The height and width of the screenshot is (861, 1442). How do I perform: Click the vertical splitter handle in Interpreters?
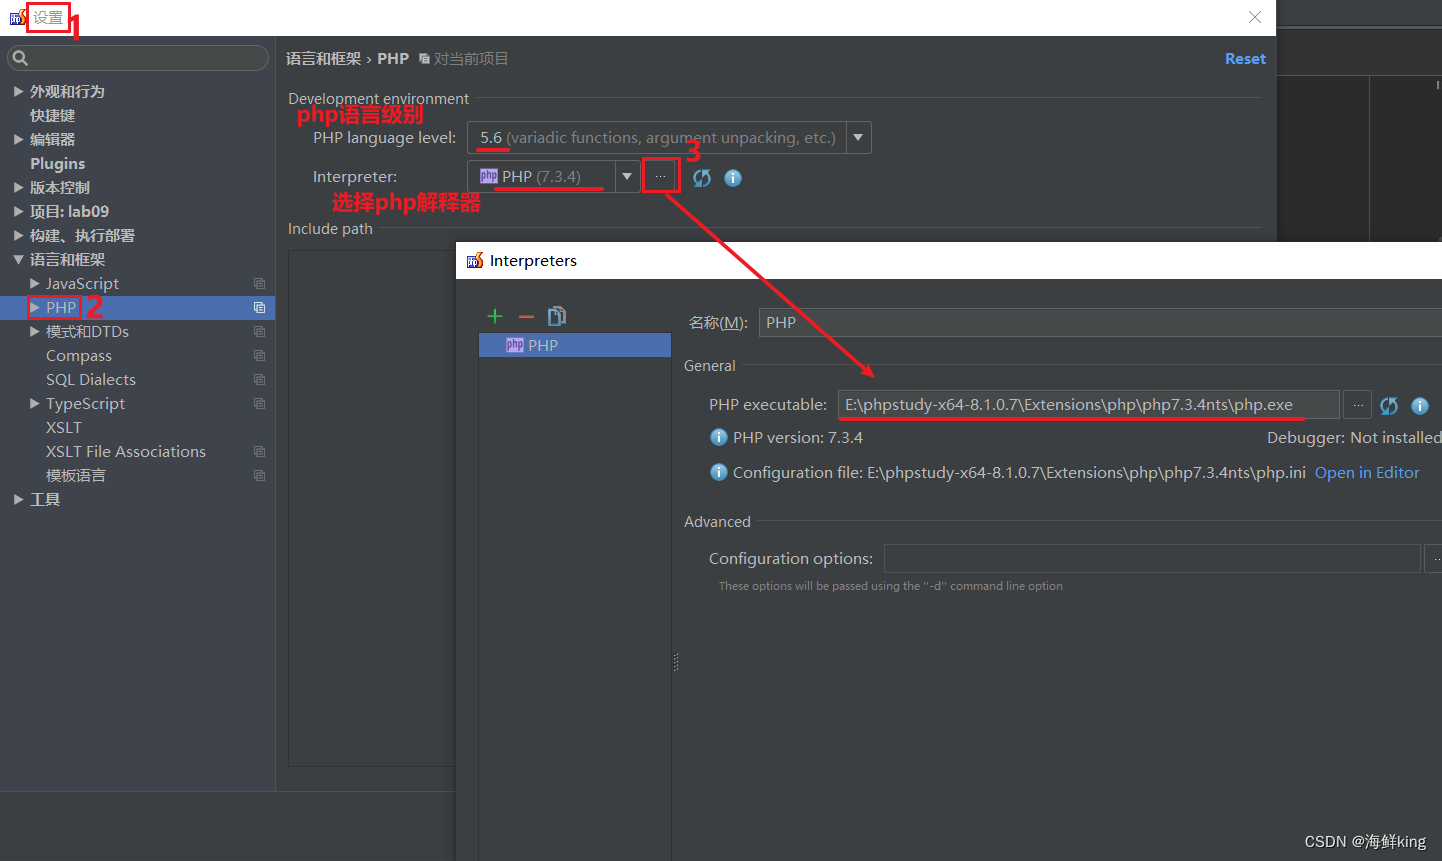pyautogui.click(x=676, y=662)
